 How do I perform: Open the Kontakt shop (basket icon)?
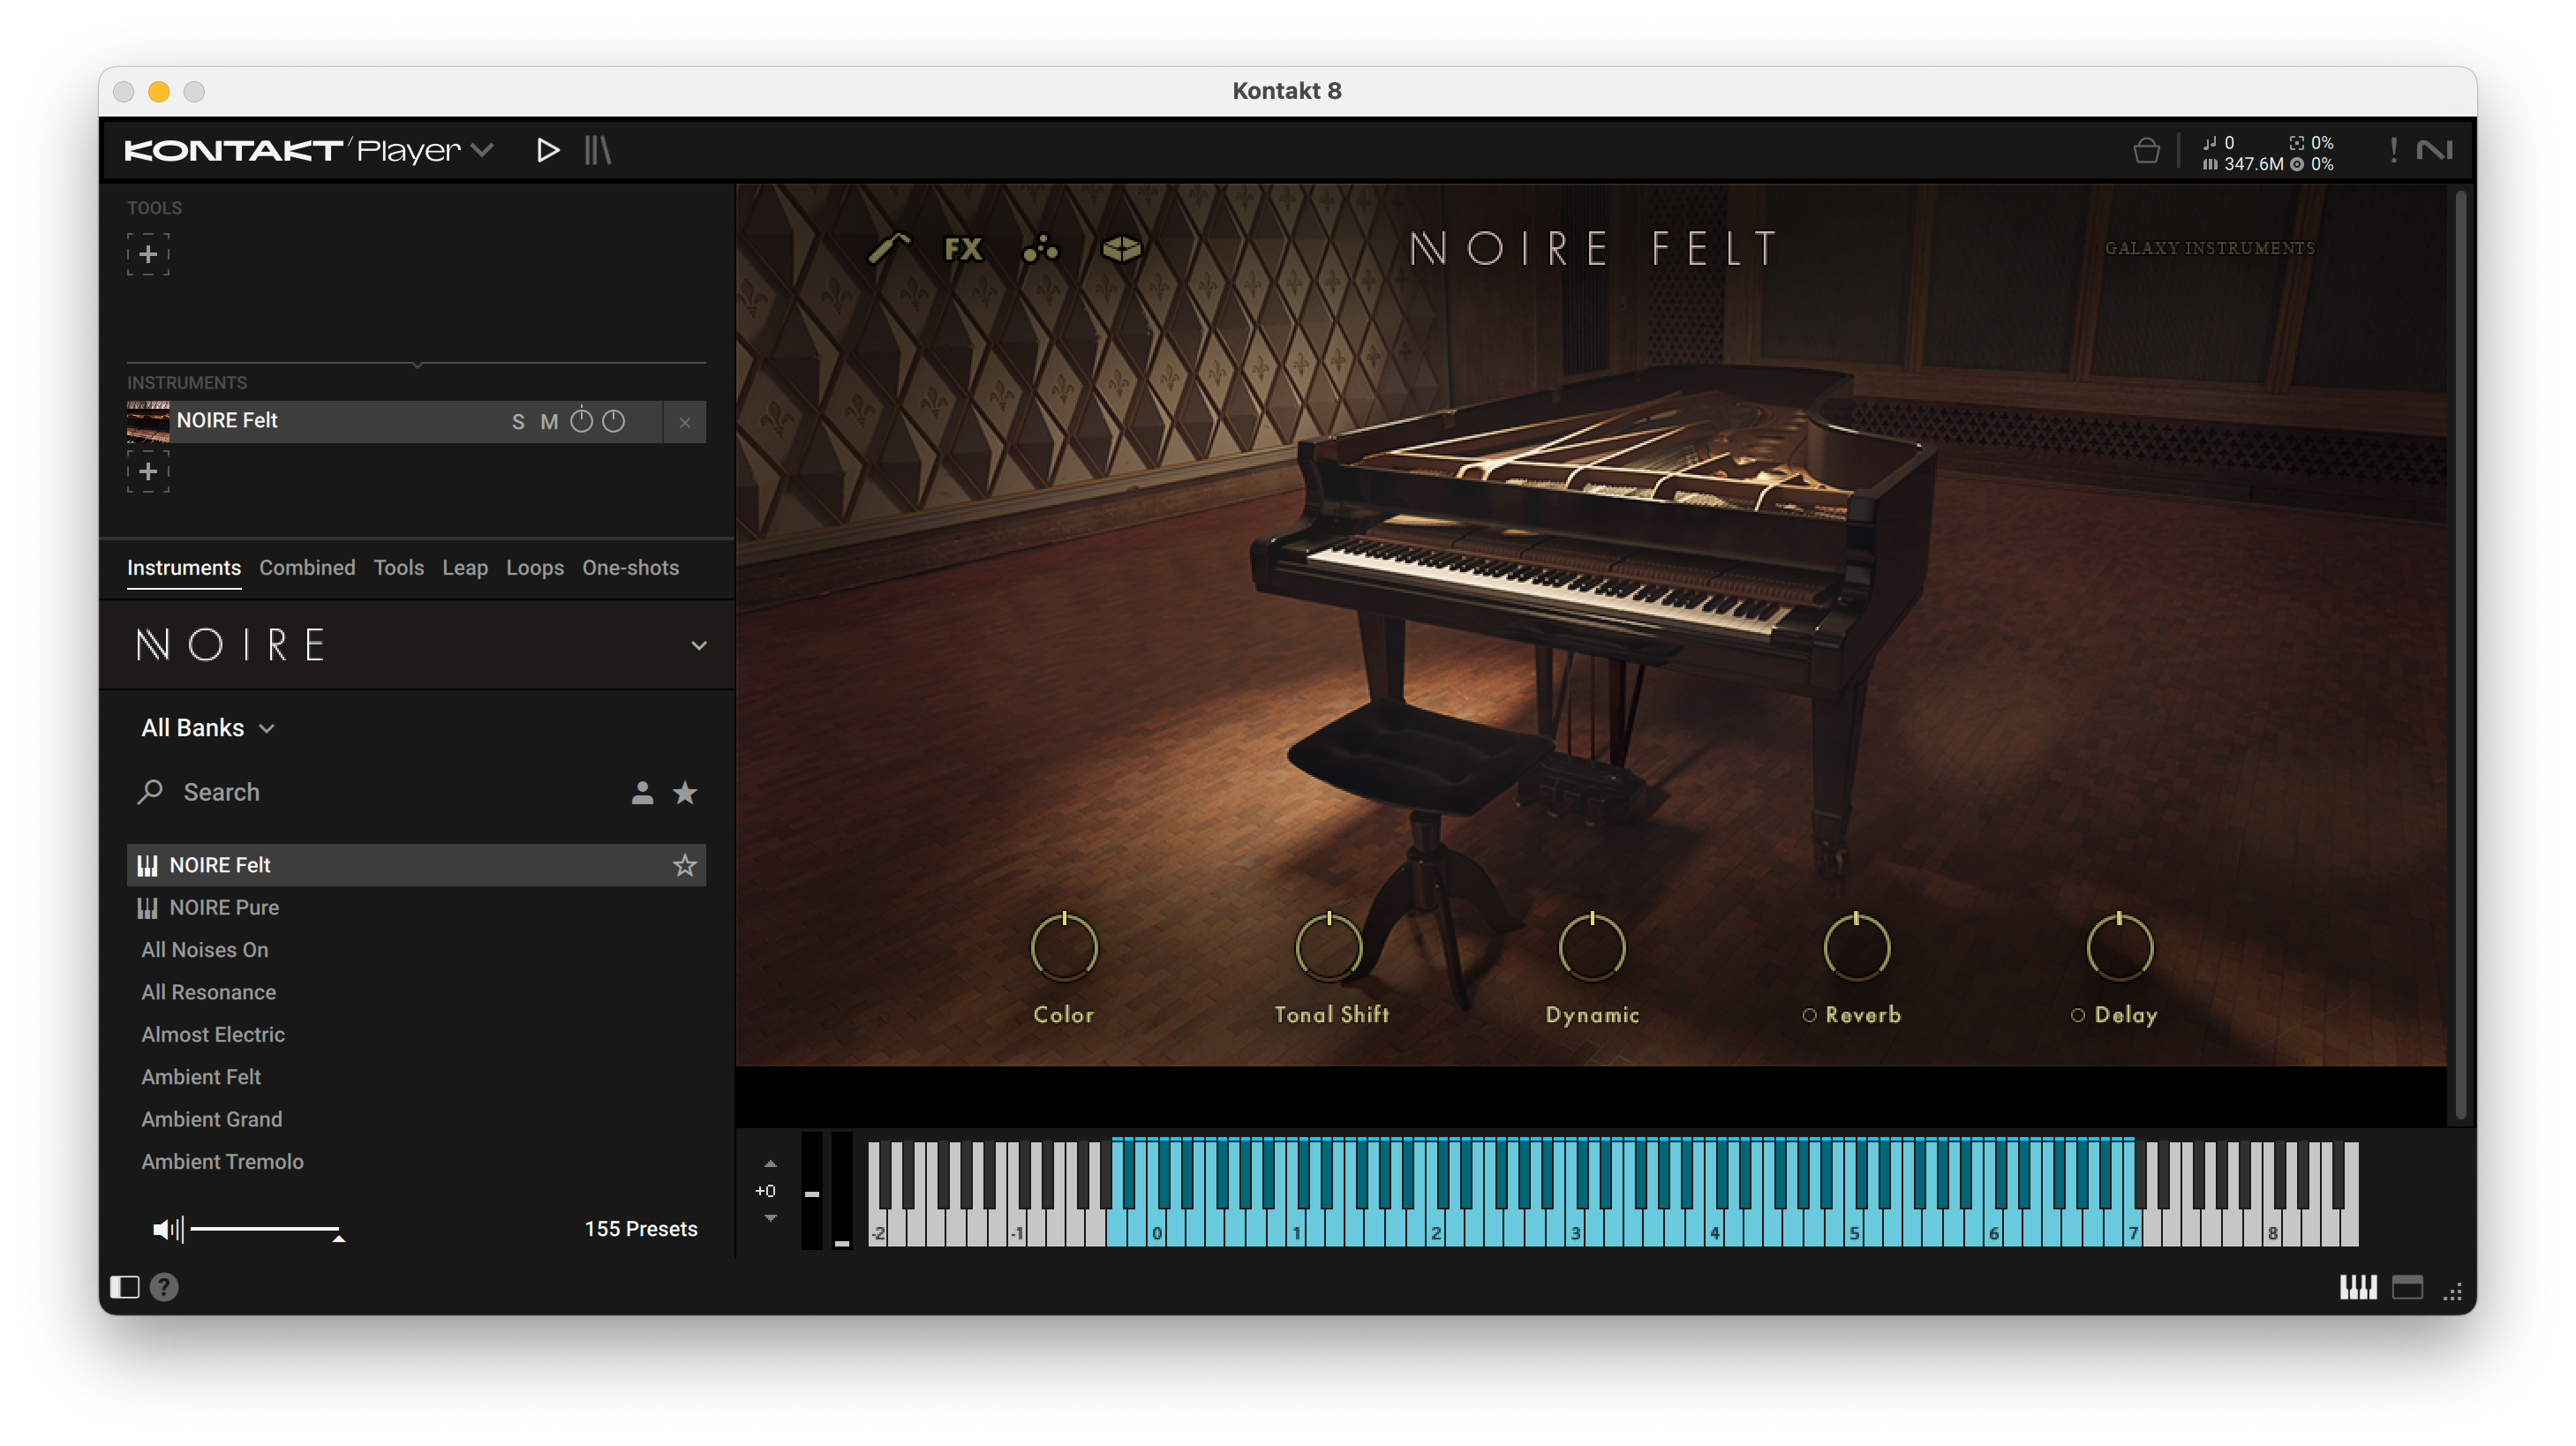click(2147, 150)
